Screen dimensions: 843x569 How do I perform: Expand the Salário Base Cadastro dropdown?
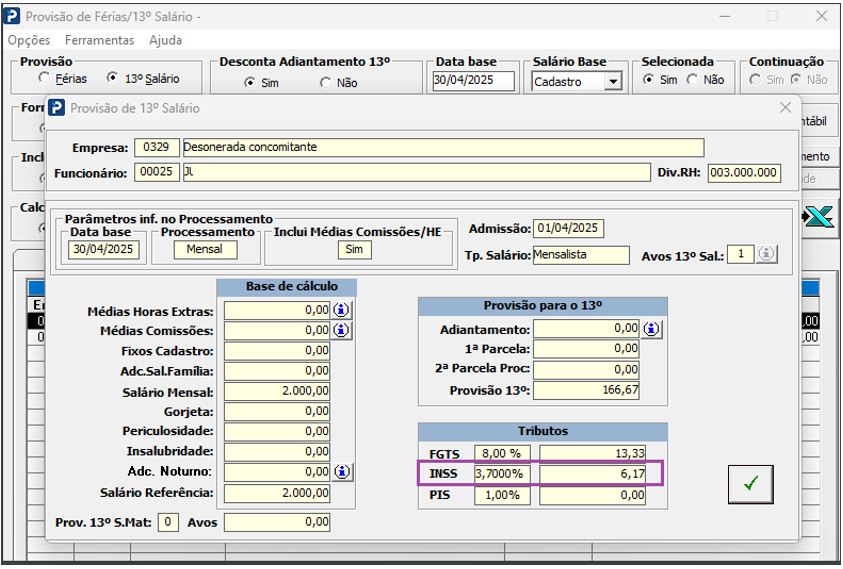(x=613, y=82)
